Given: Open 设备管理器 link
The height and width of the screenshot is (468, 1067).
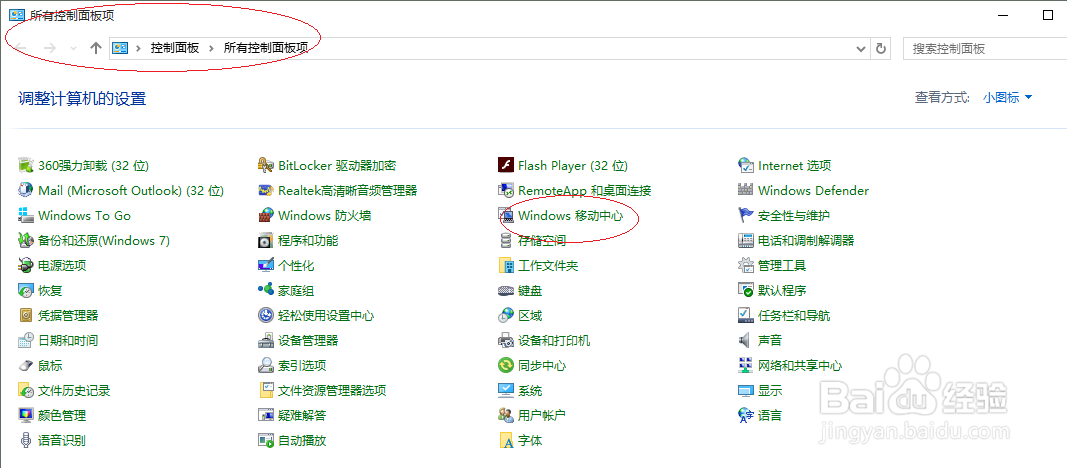Looking at the screenshot, I should point(308,340).
